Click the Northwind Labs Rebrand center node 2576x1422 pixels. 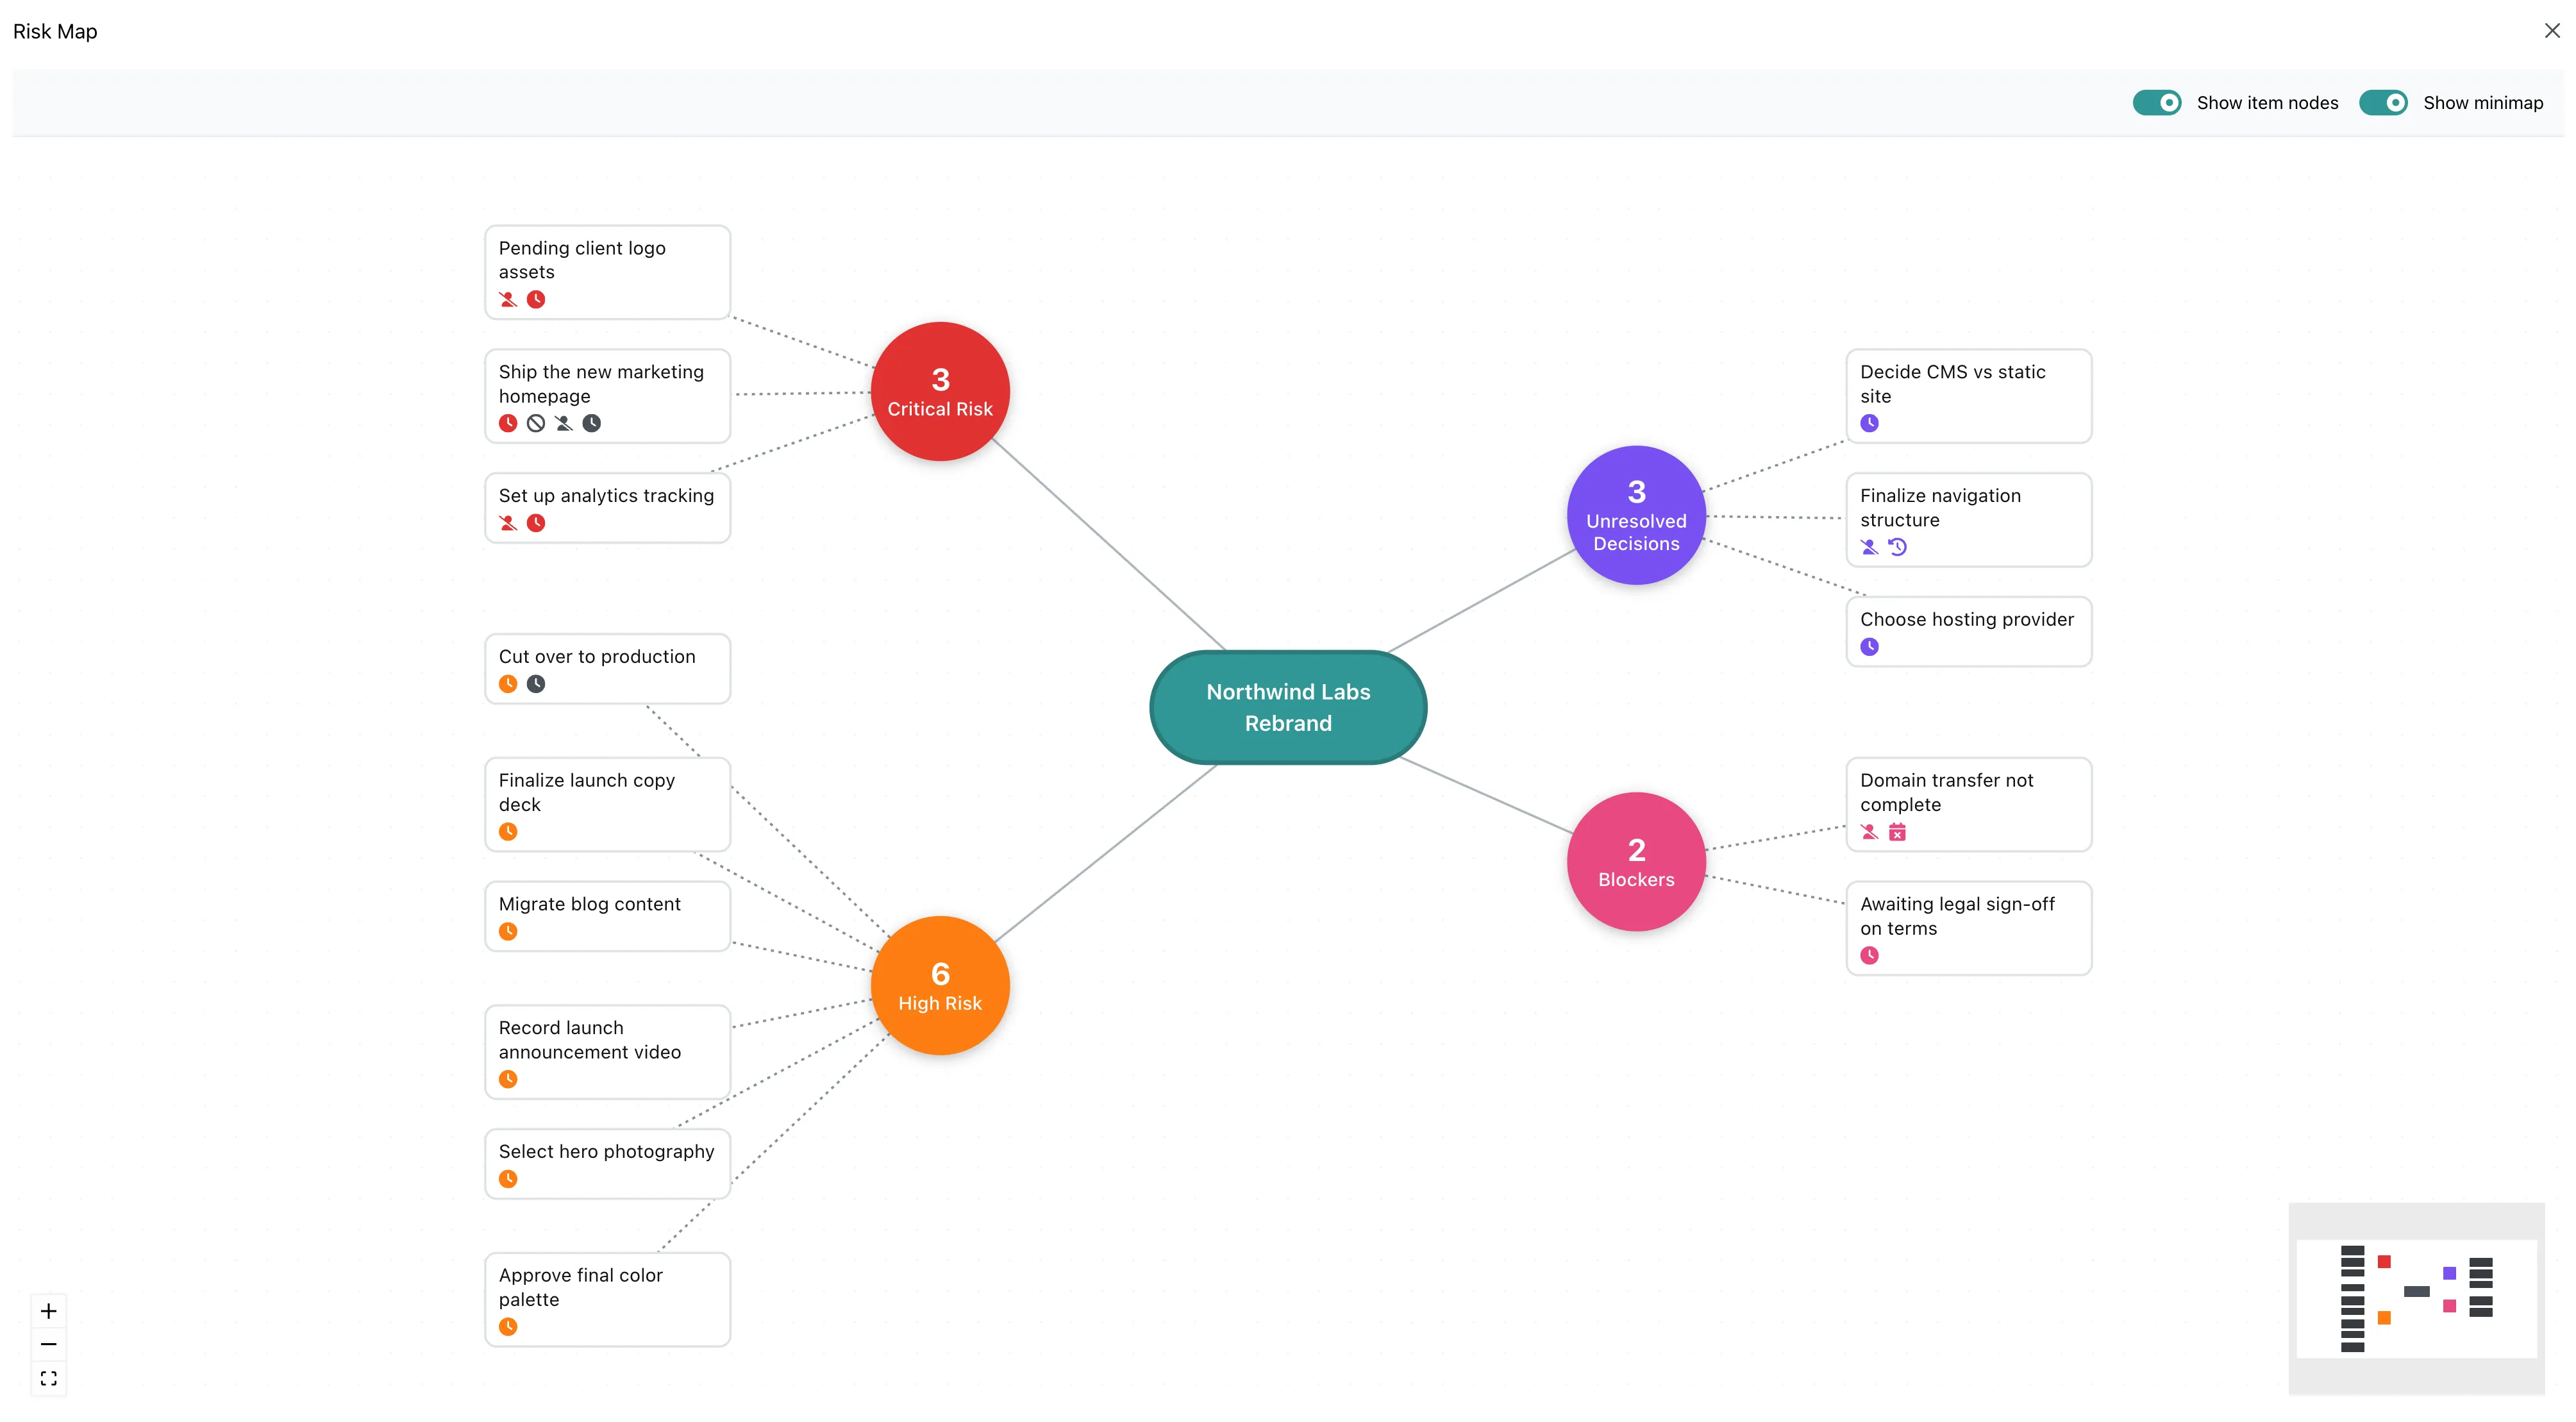(x=1288, y=707)
